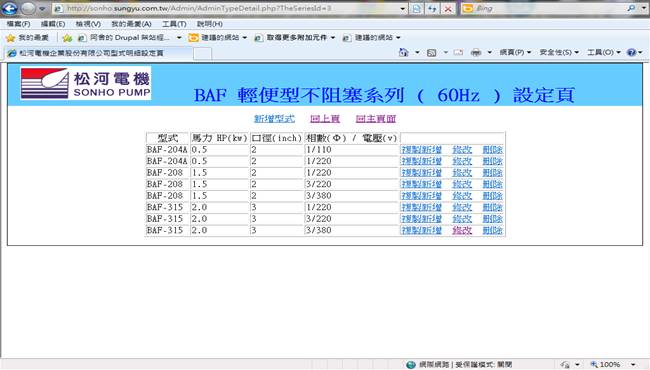The width and height of the screenshot is (650, 370).
Task: Open the 工具(T) menu in menu bar
Action: pyautogui.click(x=174, y=24)
